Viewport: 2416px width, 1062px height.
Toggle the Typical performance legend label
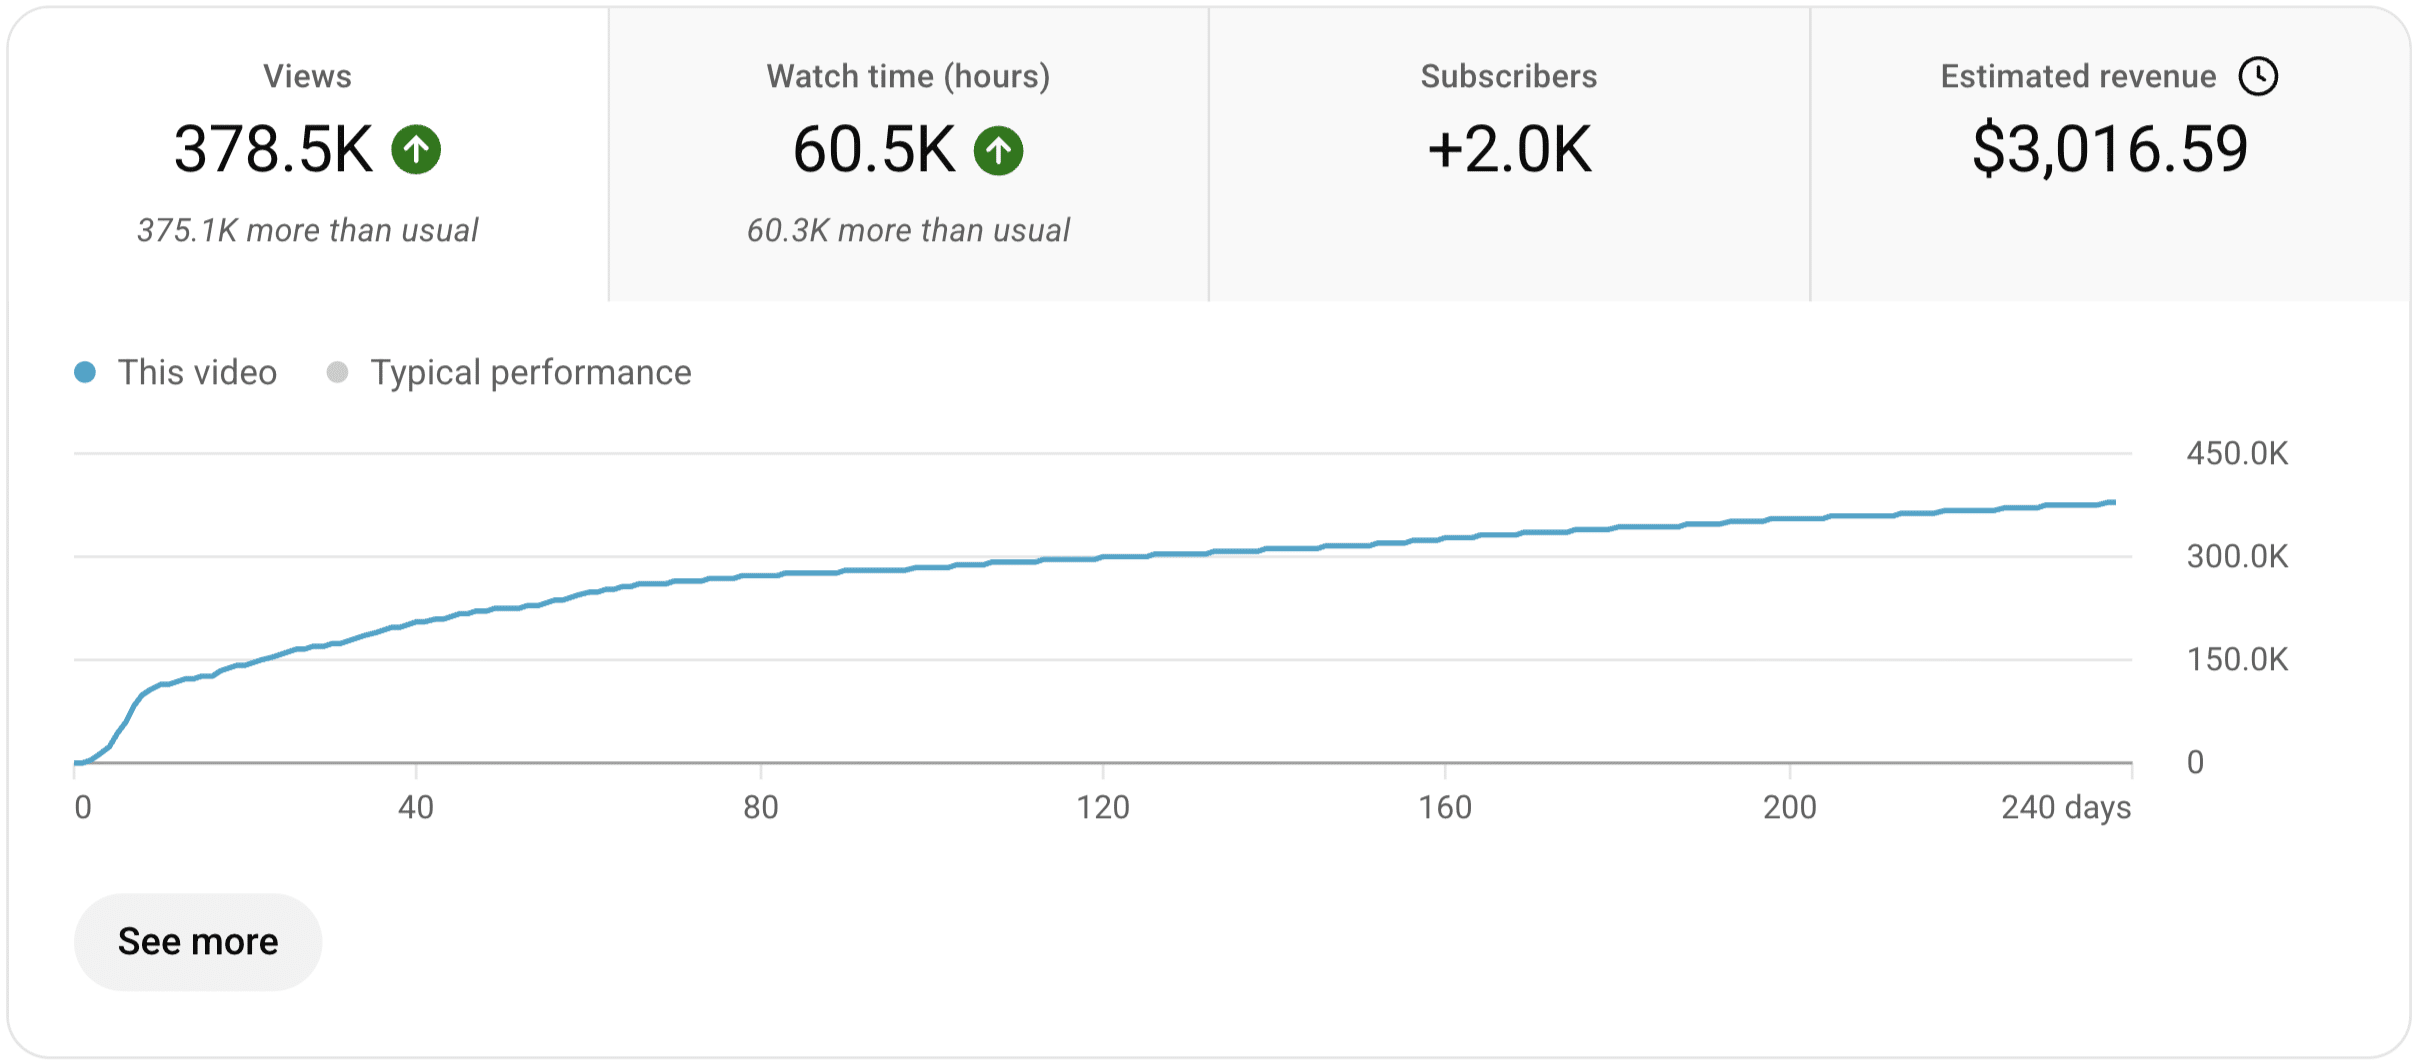(530, 373)
